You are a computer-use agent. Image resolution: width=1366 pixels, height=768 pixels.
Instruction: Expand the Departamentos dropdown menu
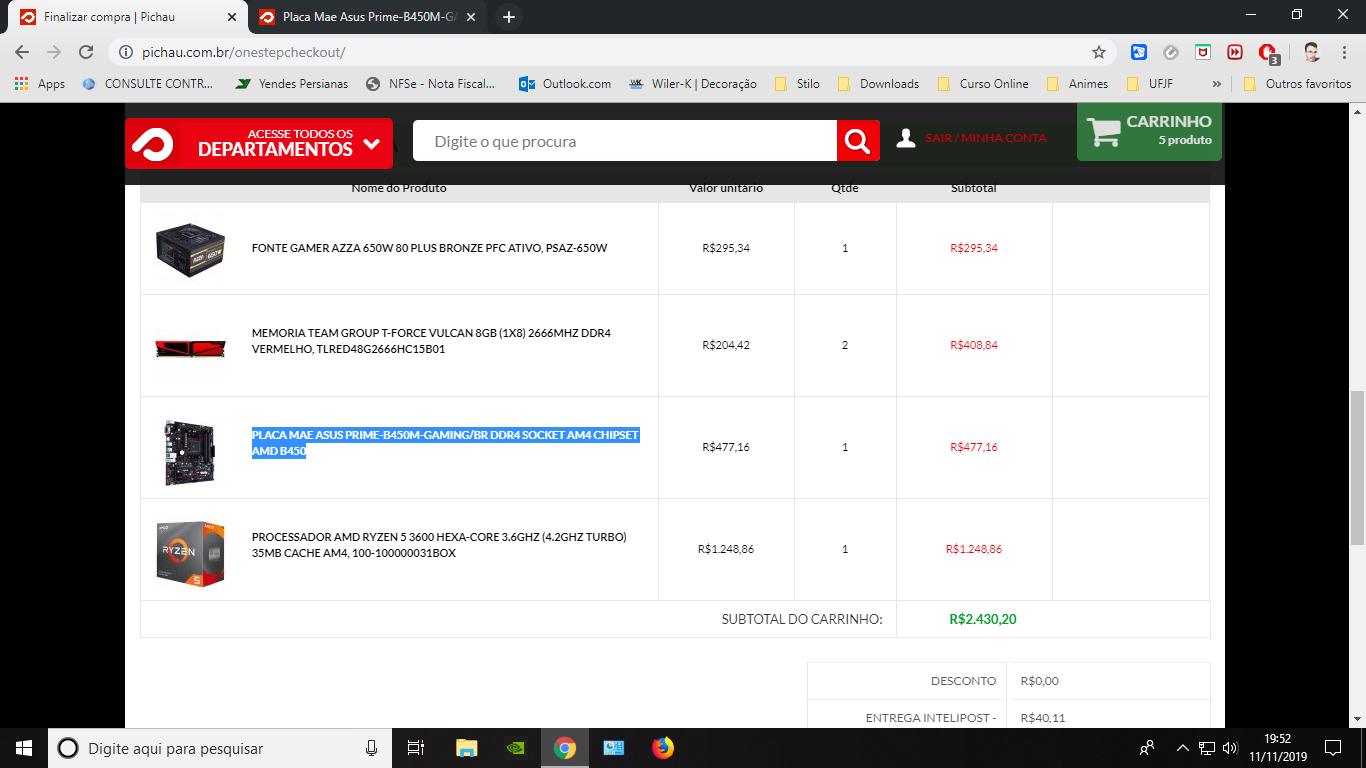[259, 143]
